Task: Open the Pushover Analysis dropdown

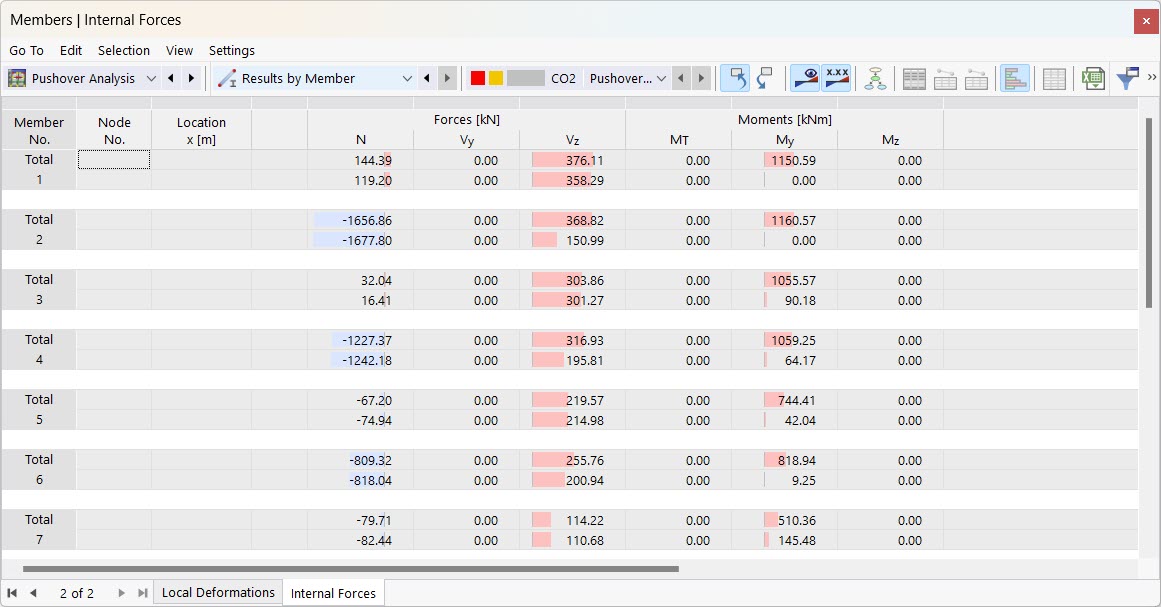Action: [152, 78]
